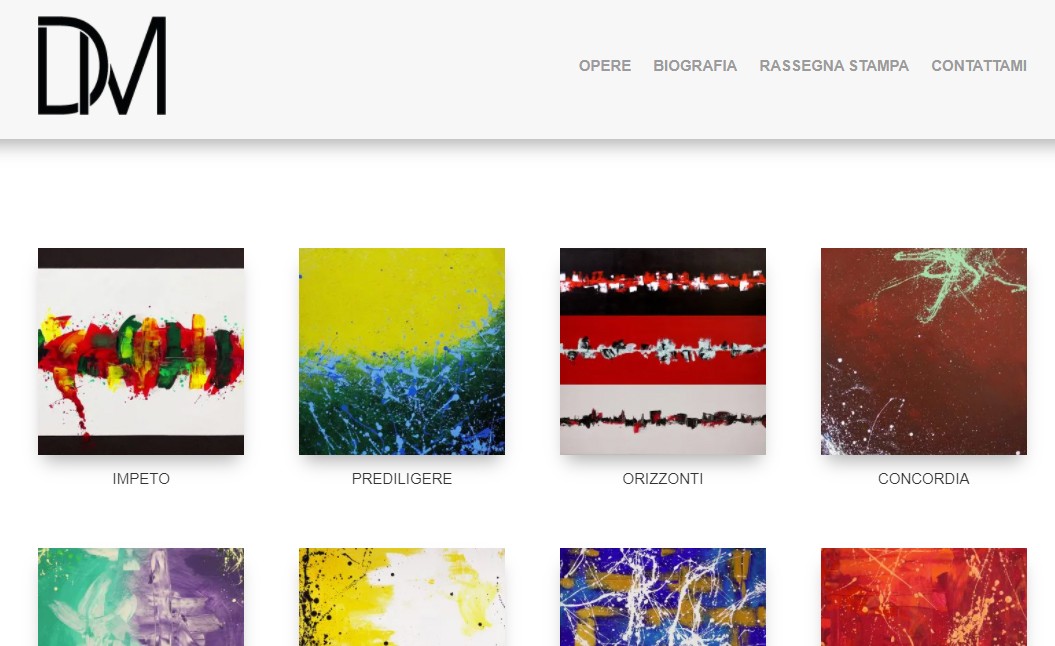Click the DM logo in header
The image size is (1055, 646).
pyautogui.click(x=102, y=65)
